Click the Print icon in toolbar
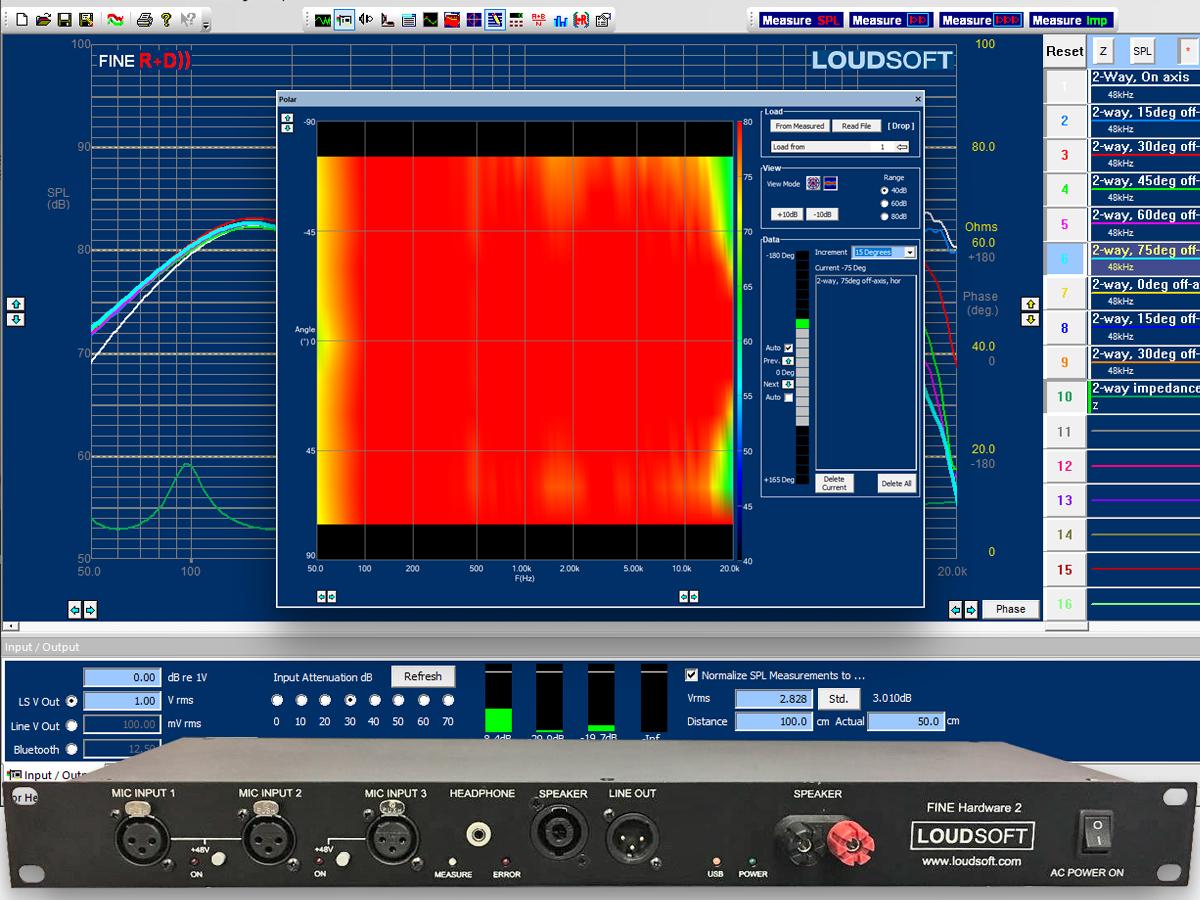The height and width of the screenshot is (900, 1200). point(145,19)
